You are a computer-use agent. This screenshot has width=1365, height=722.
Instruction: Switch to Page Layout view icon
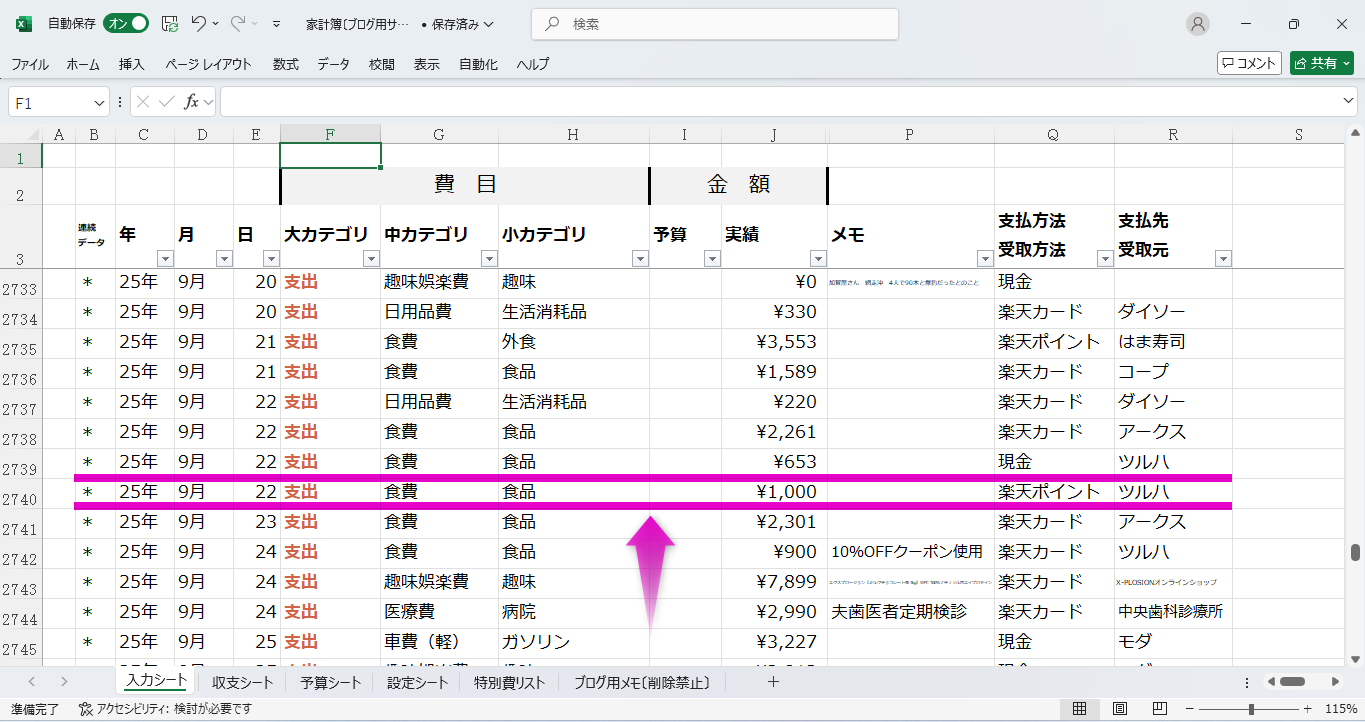tap(1119, 709)
